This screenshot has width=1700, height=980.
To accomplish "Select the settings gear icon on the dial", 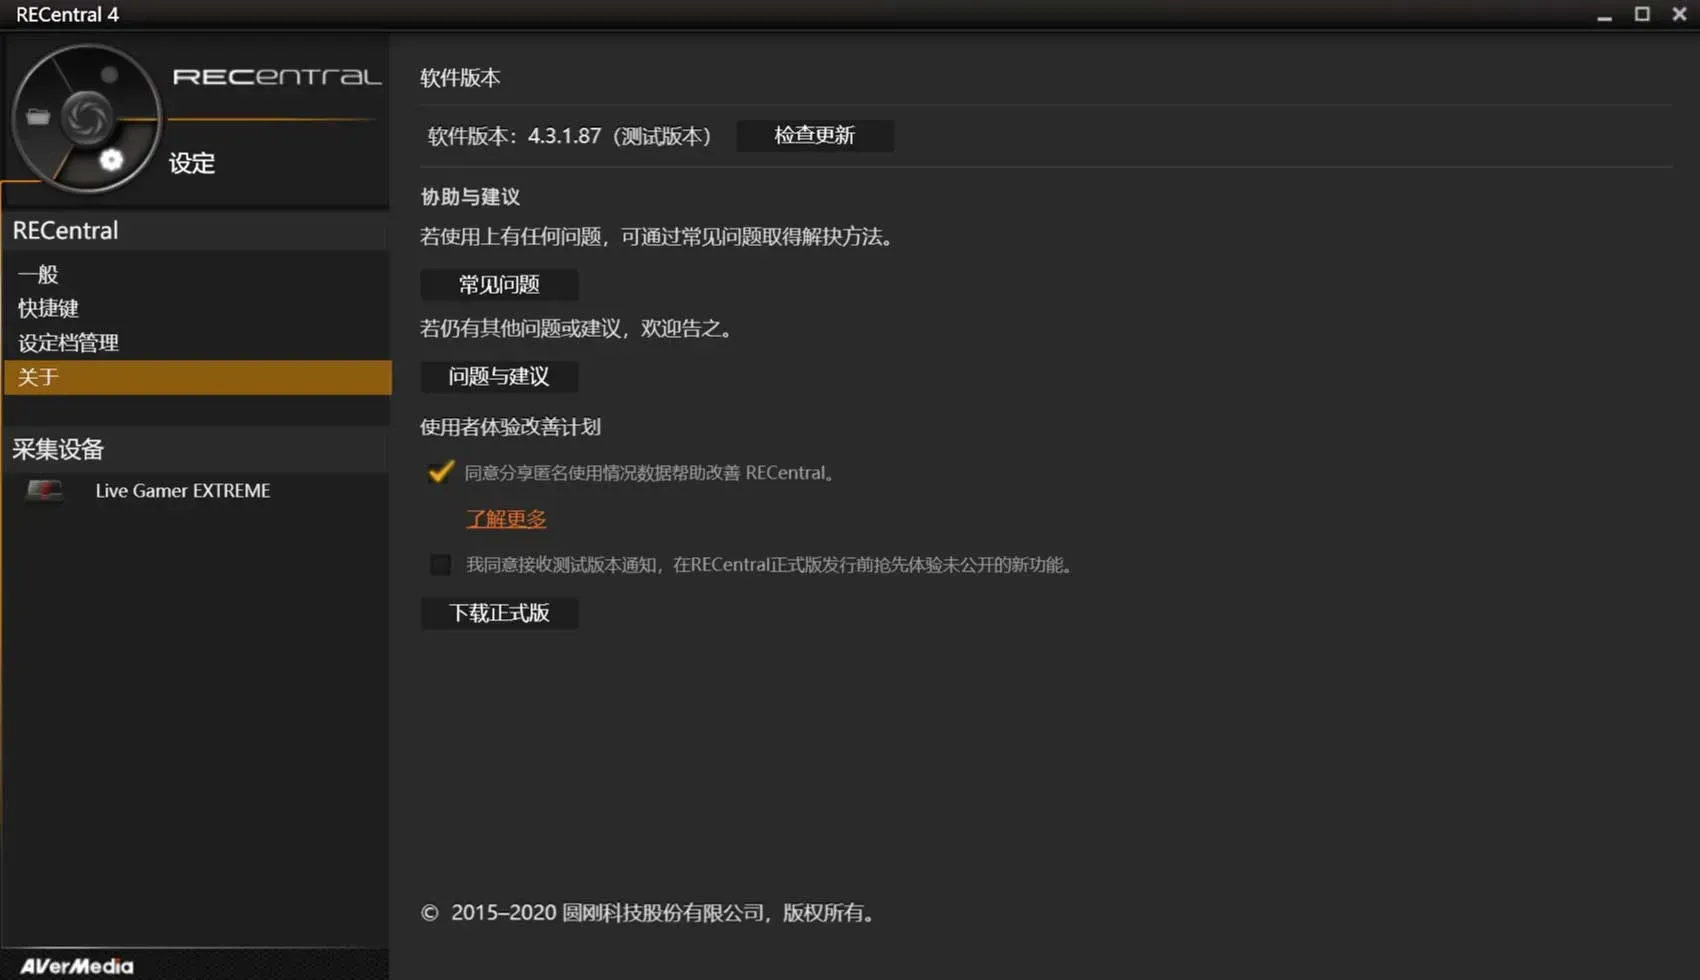I will (111, 159).
